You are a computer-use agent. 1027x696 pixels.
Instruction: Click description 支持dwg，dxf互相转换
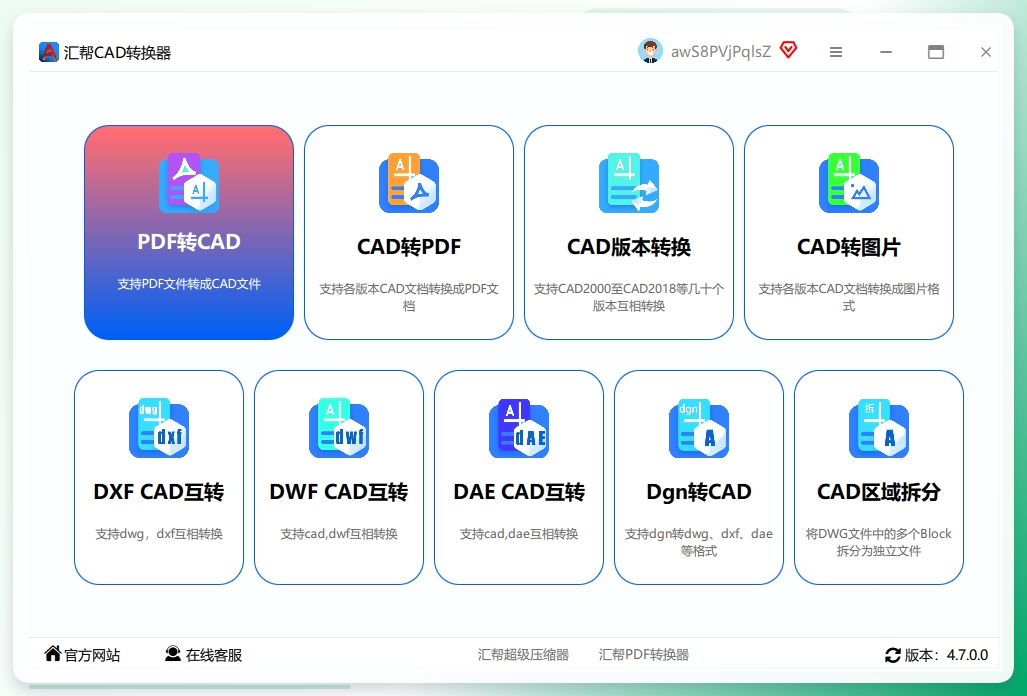pyautogui.click(x=159, y=534)
